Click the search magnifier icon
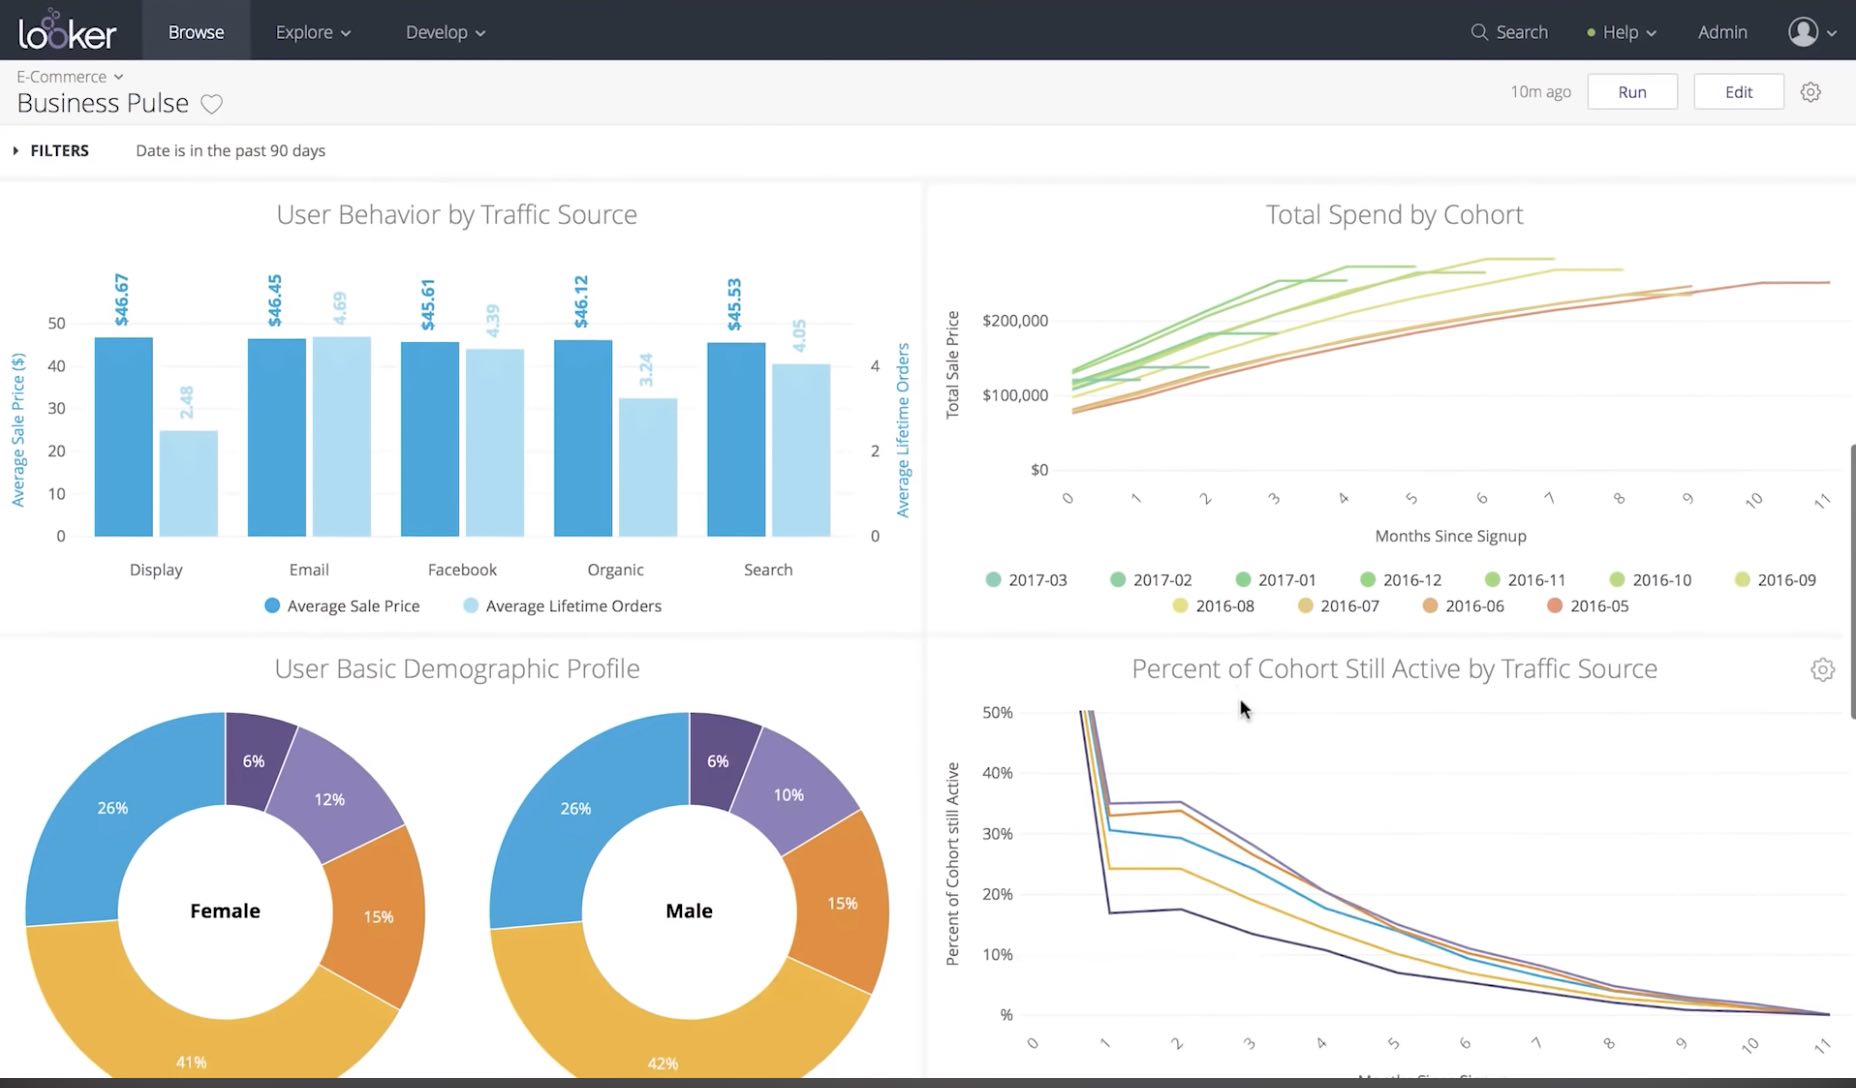The height and width of the screenshot is (1088, 1856). click(x=1479, y=32)
